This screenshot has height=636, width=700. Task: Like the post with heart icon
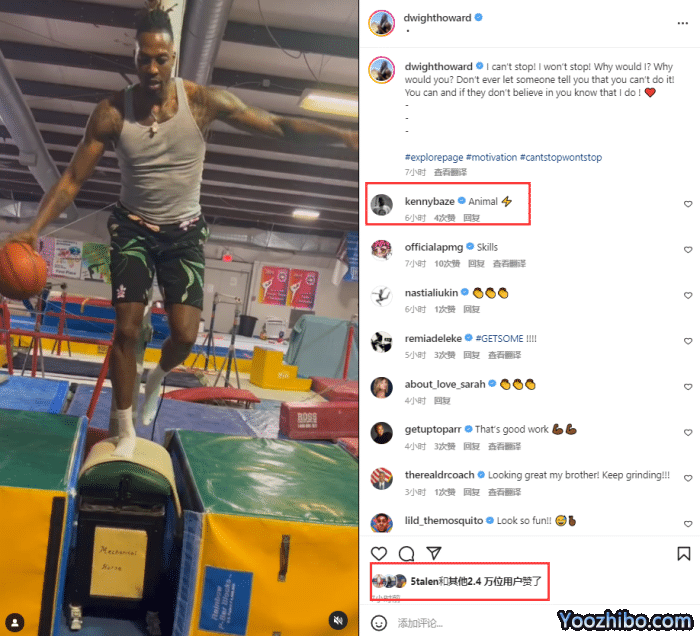click(379, 553)
